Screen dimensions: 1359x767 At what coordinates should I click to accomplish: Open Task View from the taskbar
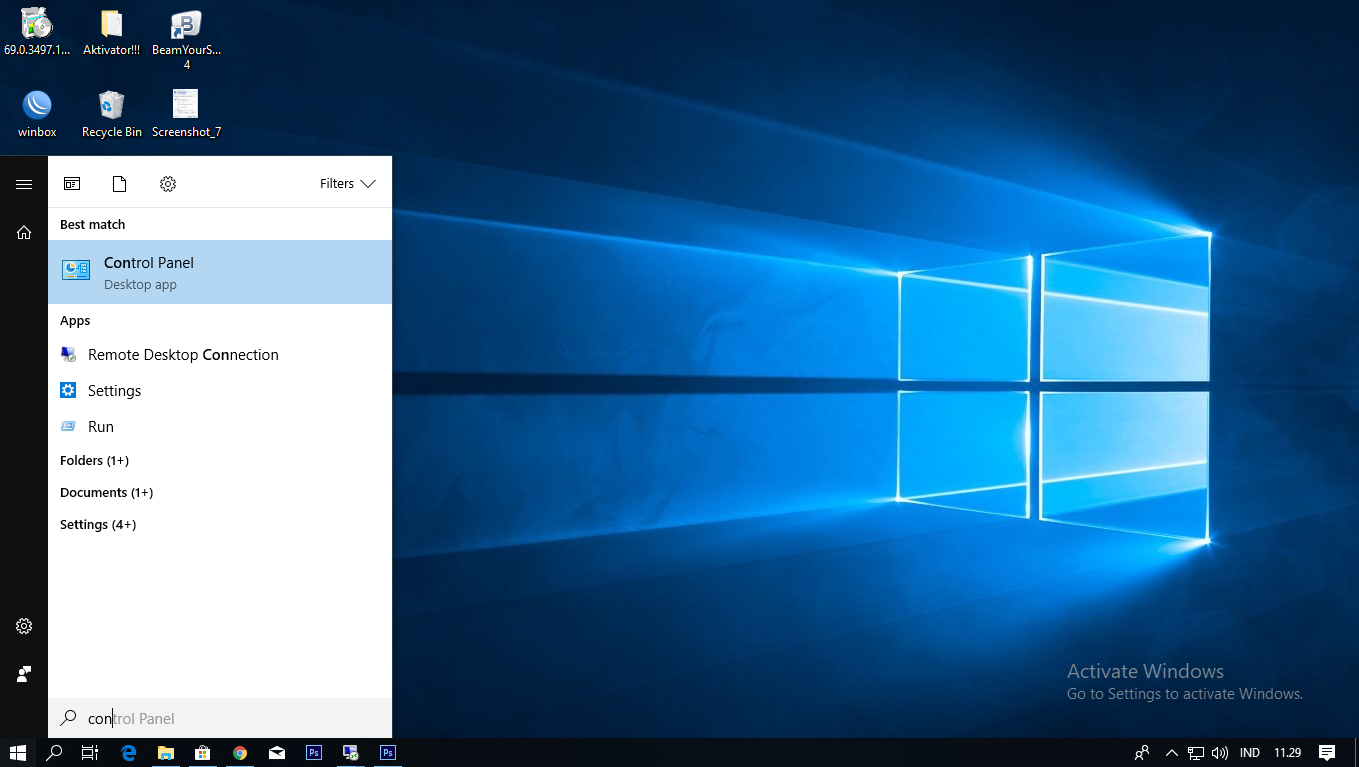90,752
